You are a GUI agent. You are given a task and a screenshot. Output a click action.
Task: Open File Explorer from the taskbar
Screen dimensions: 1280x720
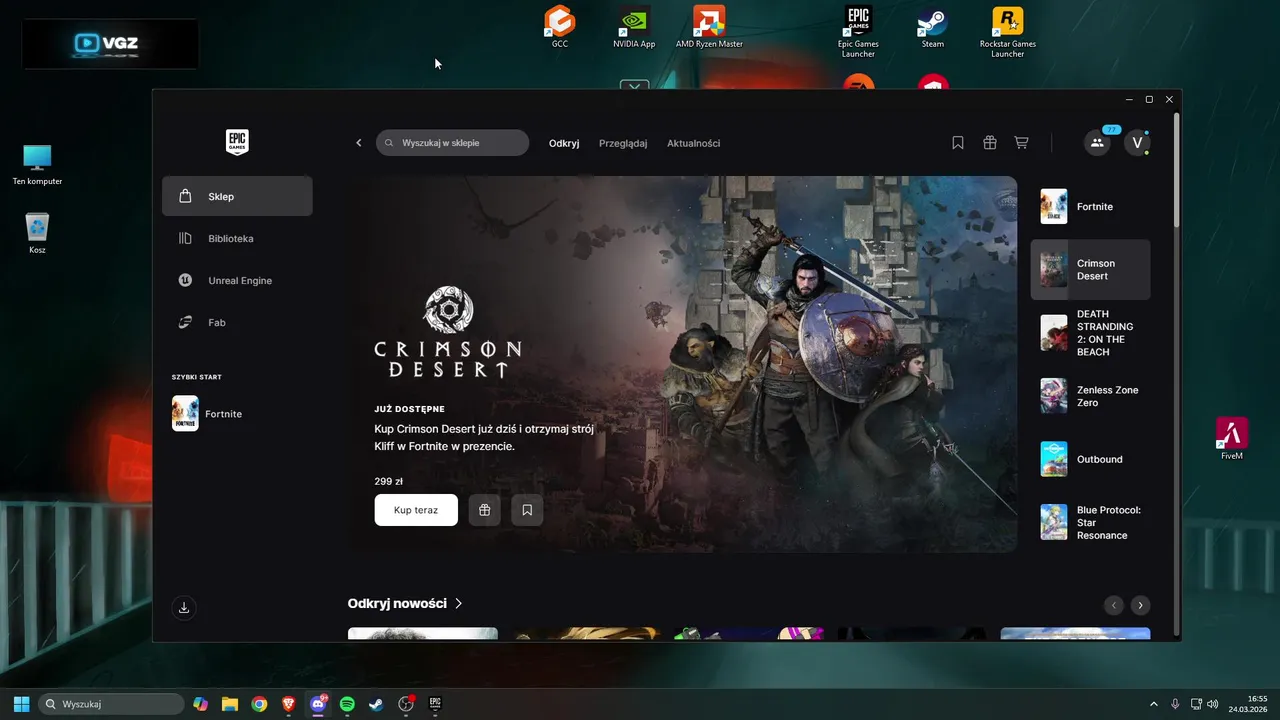[230, 704]
